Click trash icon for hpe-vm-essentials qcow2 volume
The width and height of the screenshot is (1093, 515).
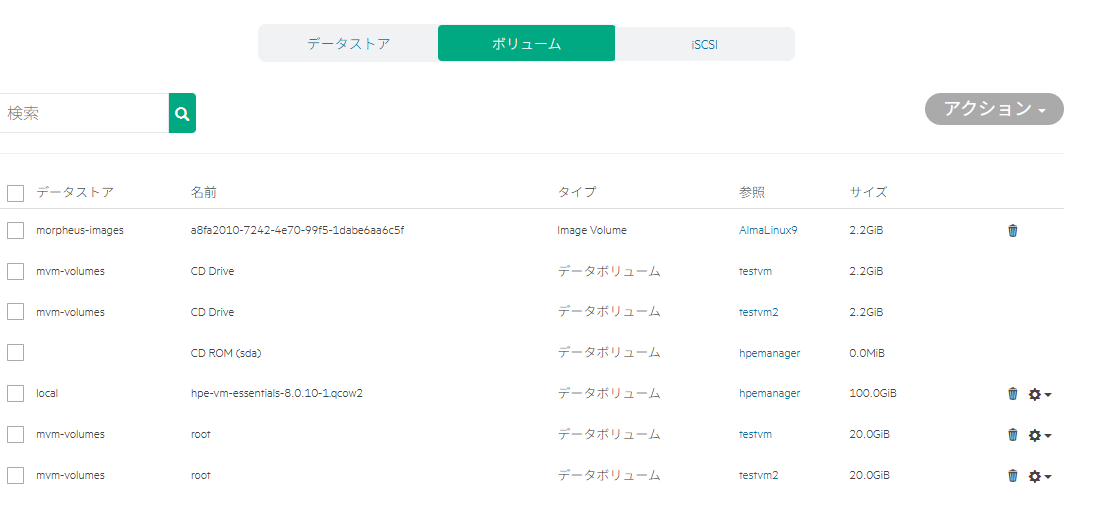(x=1012, y=394)
